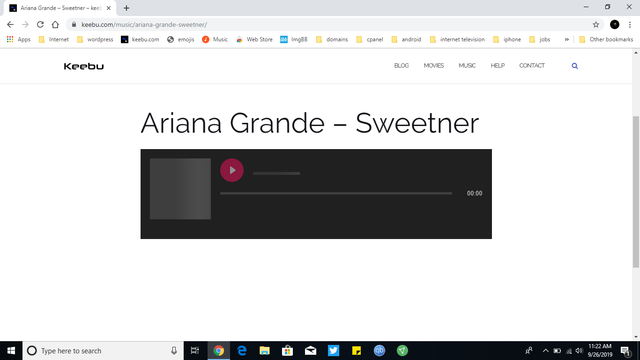The height and width of the screenshot is (360, 640).
Task: Launch Microsoft Edge from the taskbar
Action: tap(242, 351)
